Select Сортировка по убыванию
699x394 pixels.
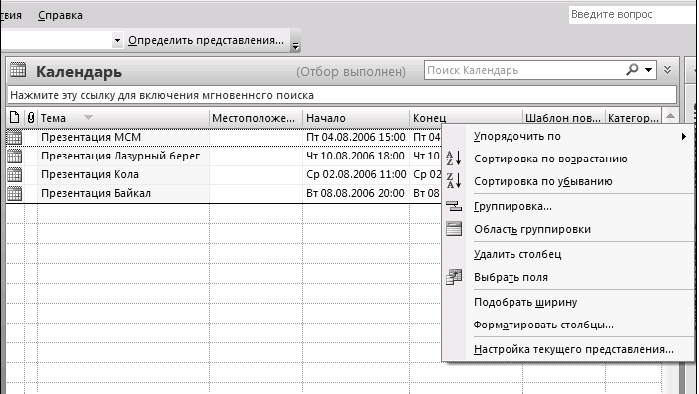pos(543,181)
